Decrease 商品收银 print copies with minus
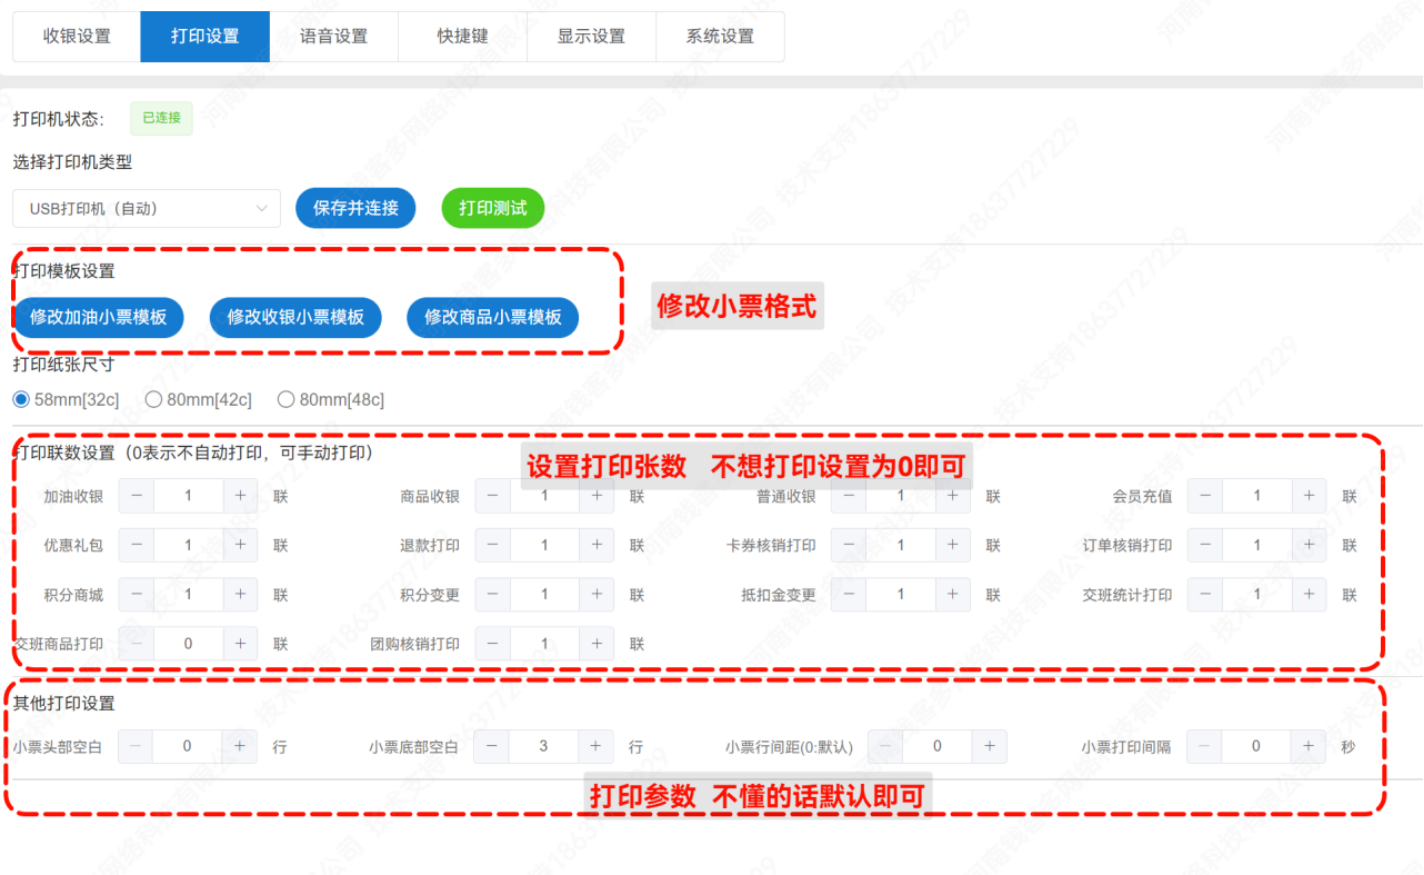Screen dimensions: 1424x875 point(492,496)
